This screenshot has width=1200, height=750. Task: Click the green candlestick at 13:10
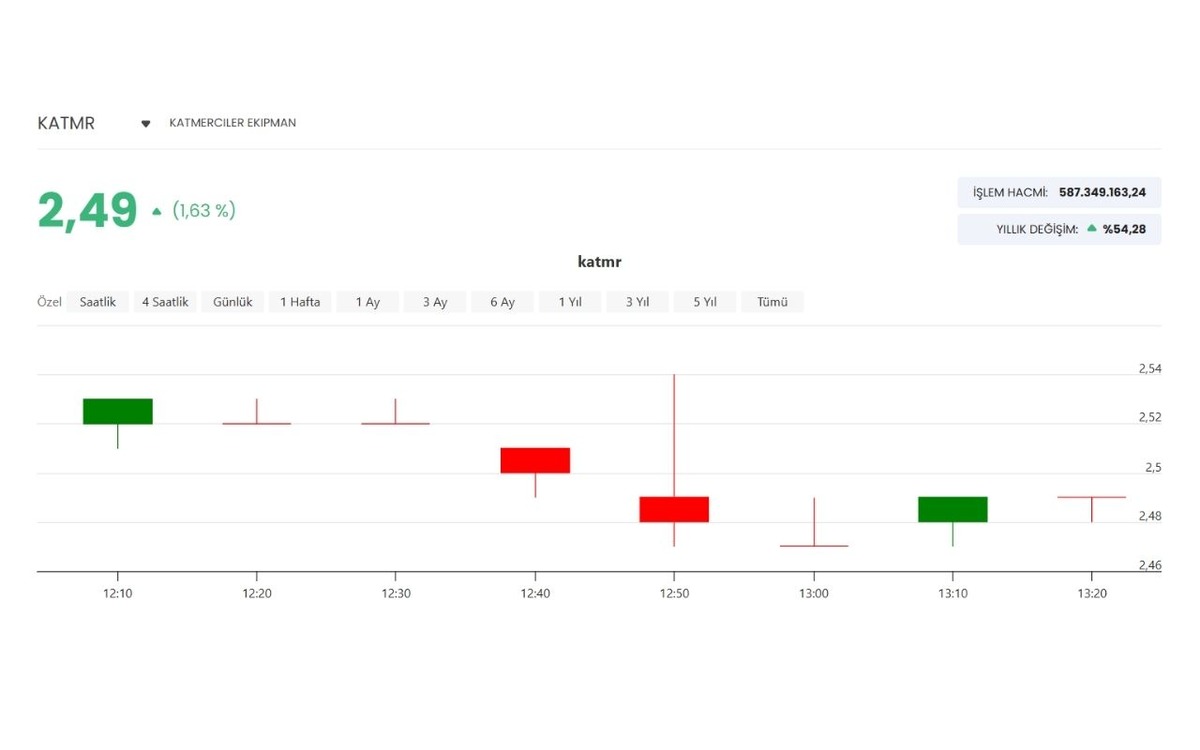tap(953, 509)
